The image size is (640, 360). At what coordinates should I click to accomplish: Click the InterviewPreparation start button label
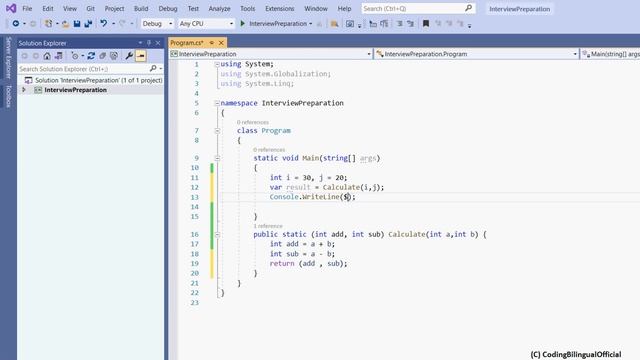tap(278, 24)
